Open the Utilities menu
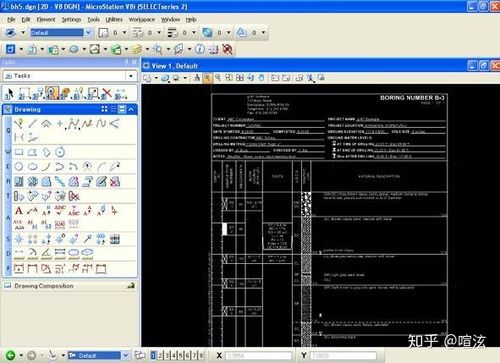500x363 pixels. coord(114,20)
